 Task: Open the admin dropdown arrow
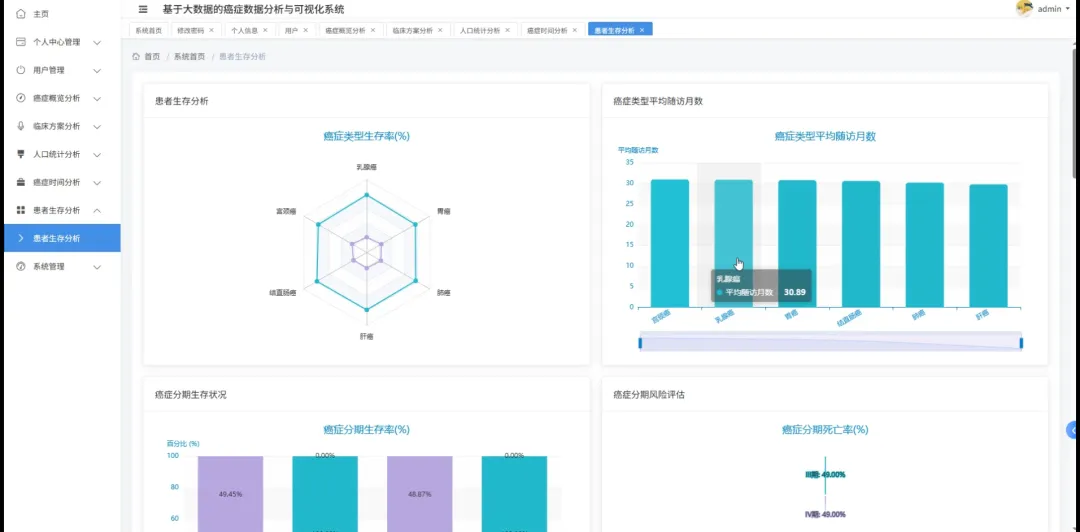(1068, 10)
